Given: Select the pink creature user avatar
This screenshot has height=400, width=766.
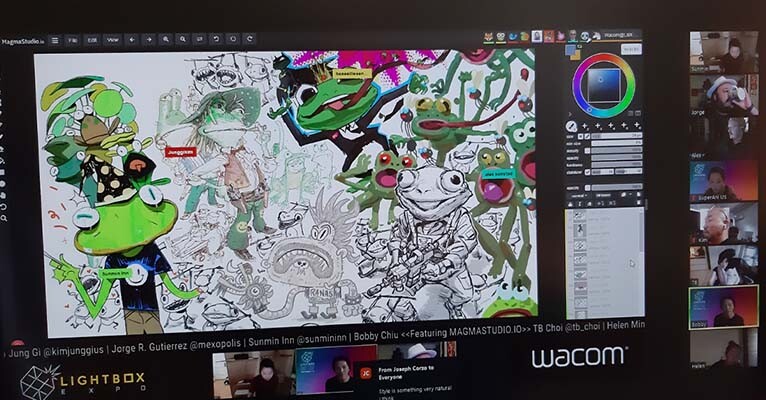Looking at the screenshot, I should [560, 37].
